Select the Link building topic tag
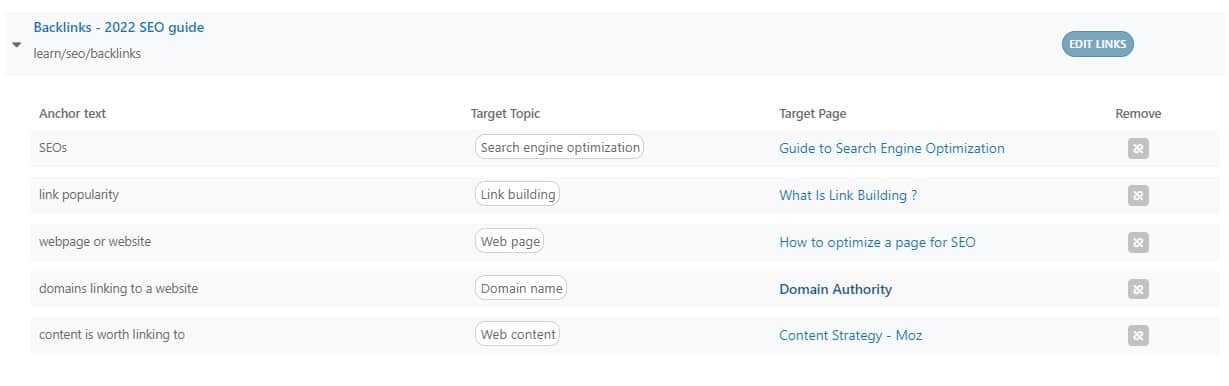Screen dimensions: 1229x386 click(517, 195)
